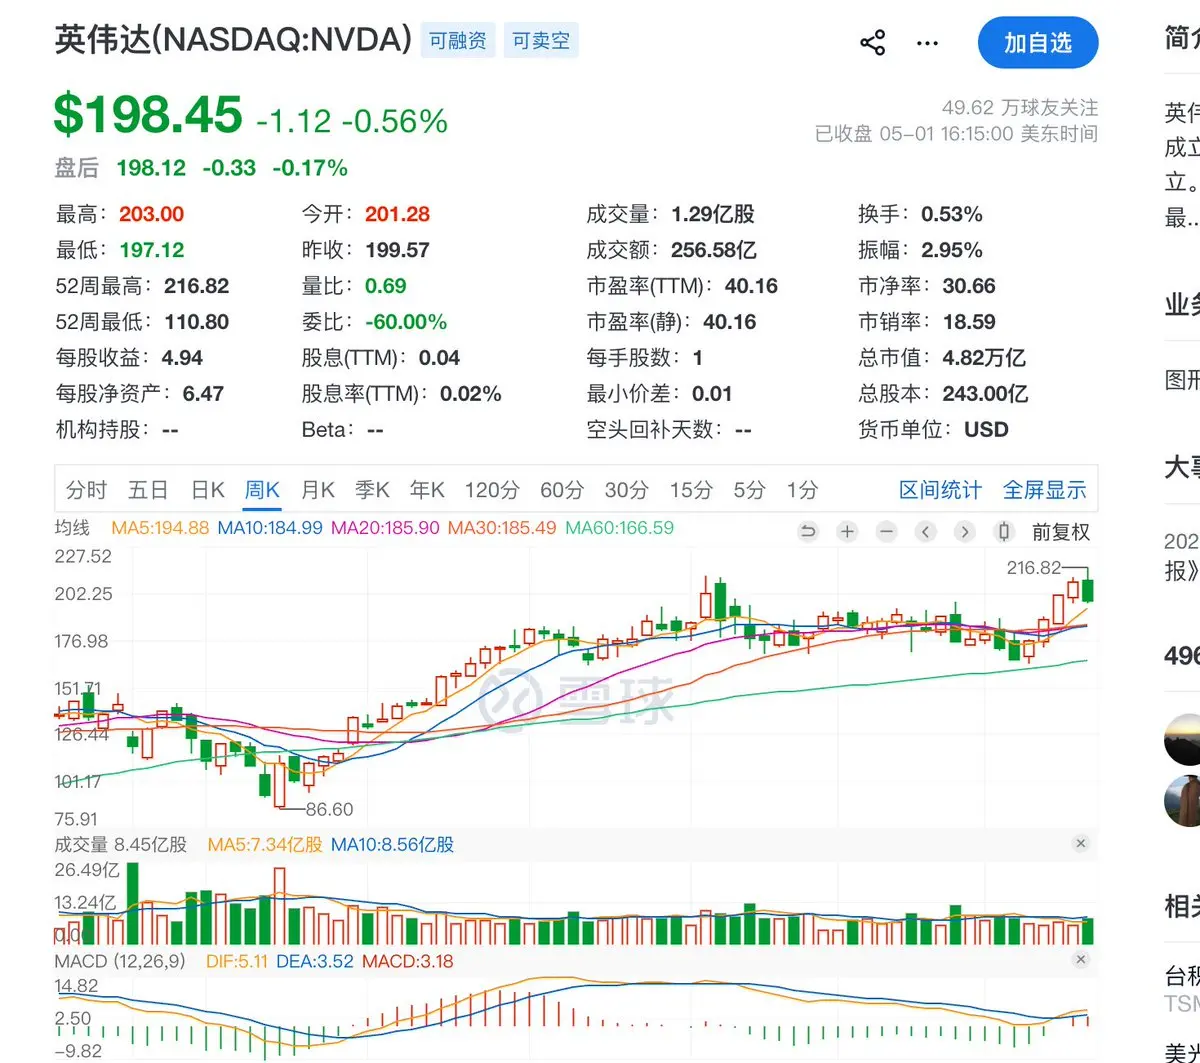Screen dimensions: 1200x1063
Task: Click the 振幅 value 2.95%
Action: tap(952, 250)
